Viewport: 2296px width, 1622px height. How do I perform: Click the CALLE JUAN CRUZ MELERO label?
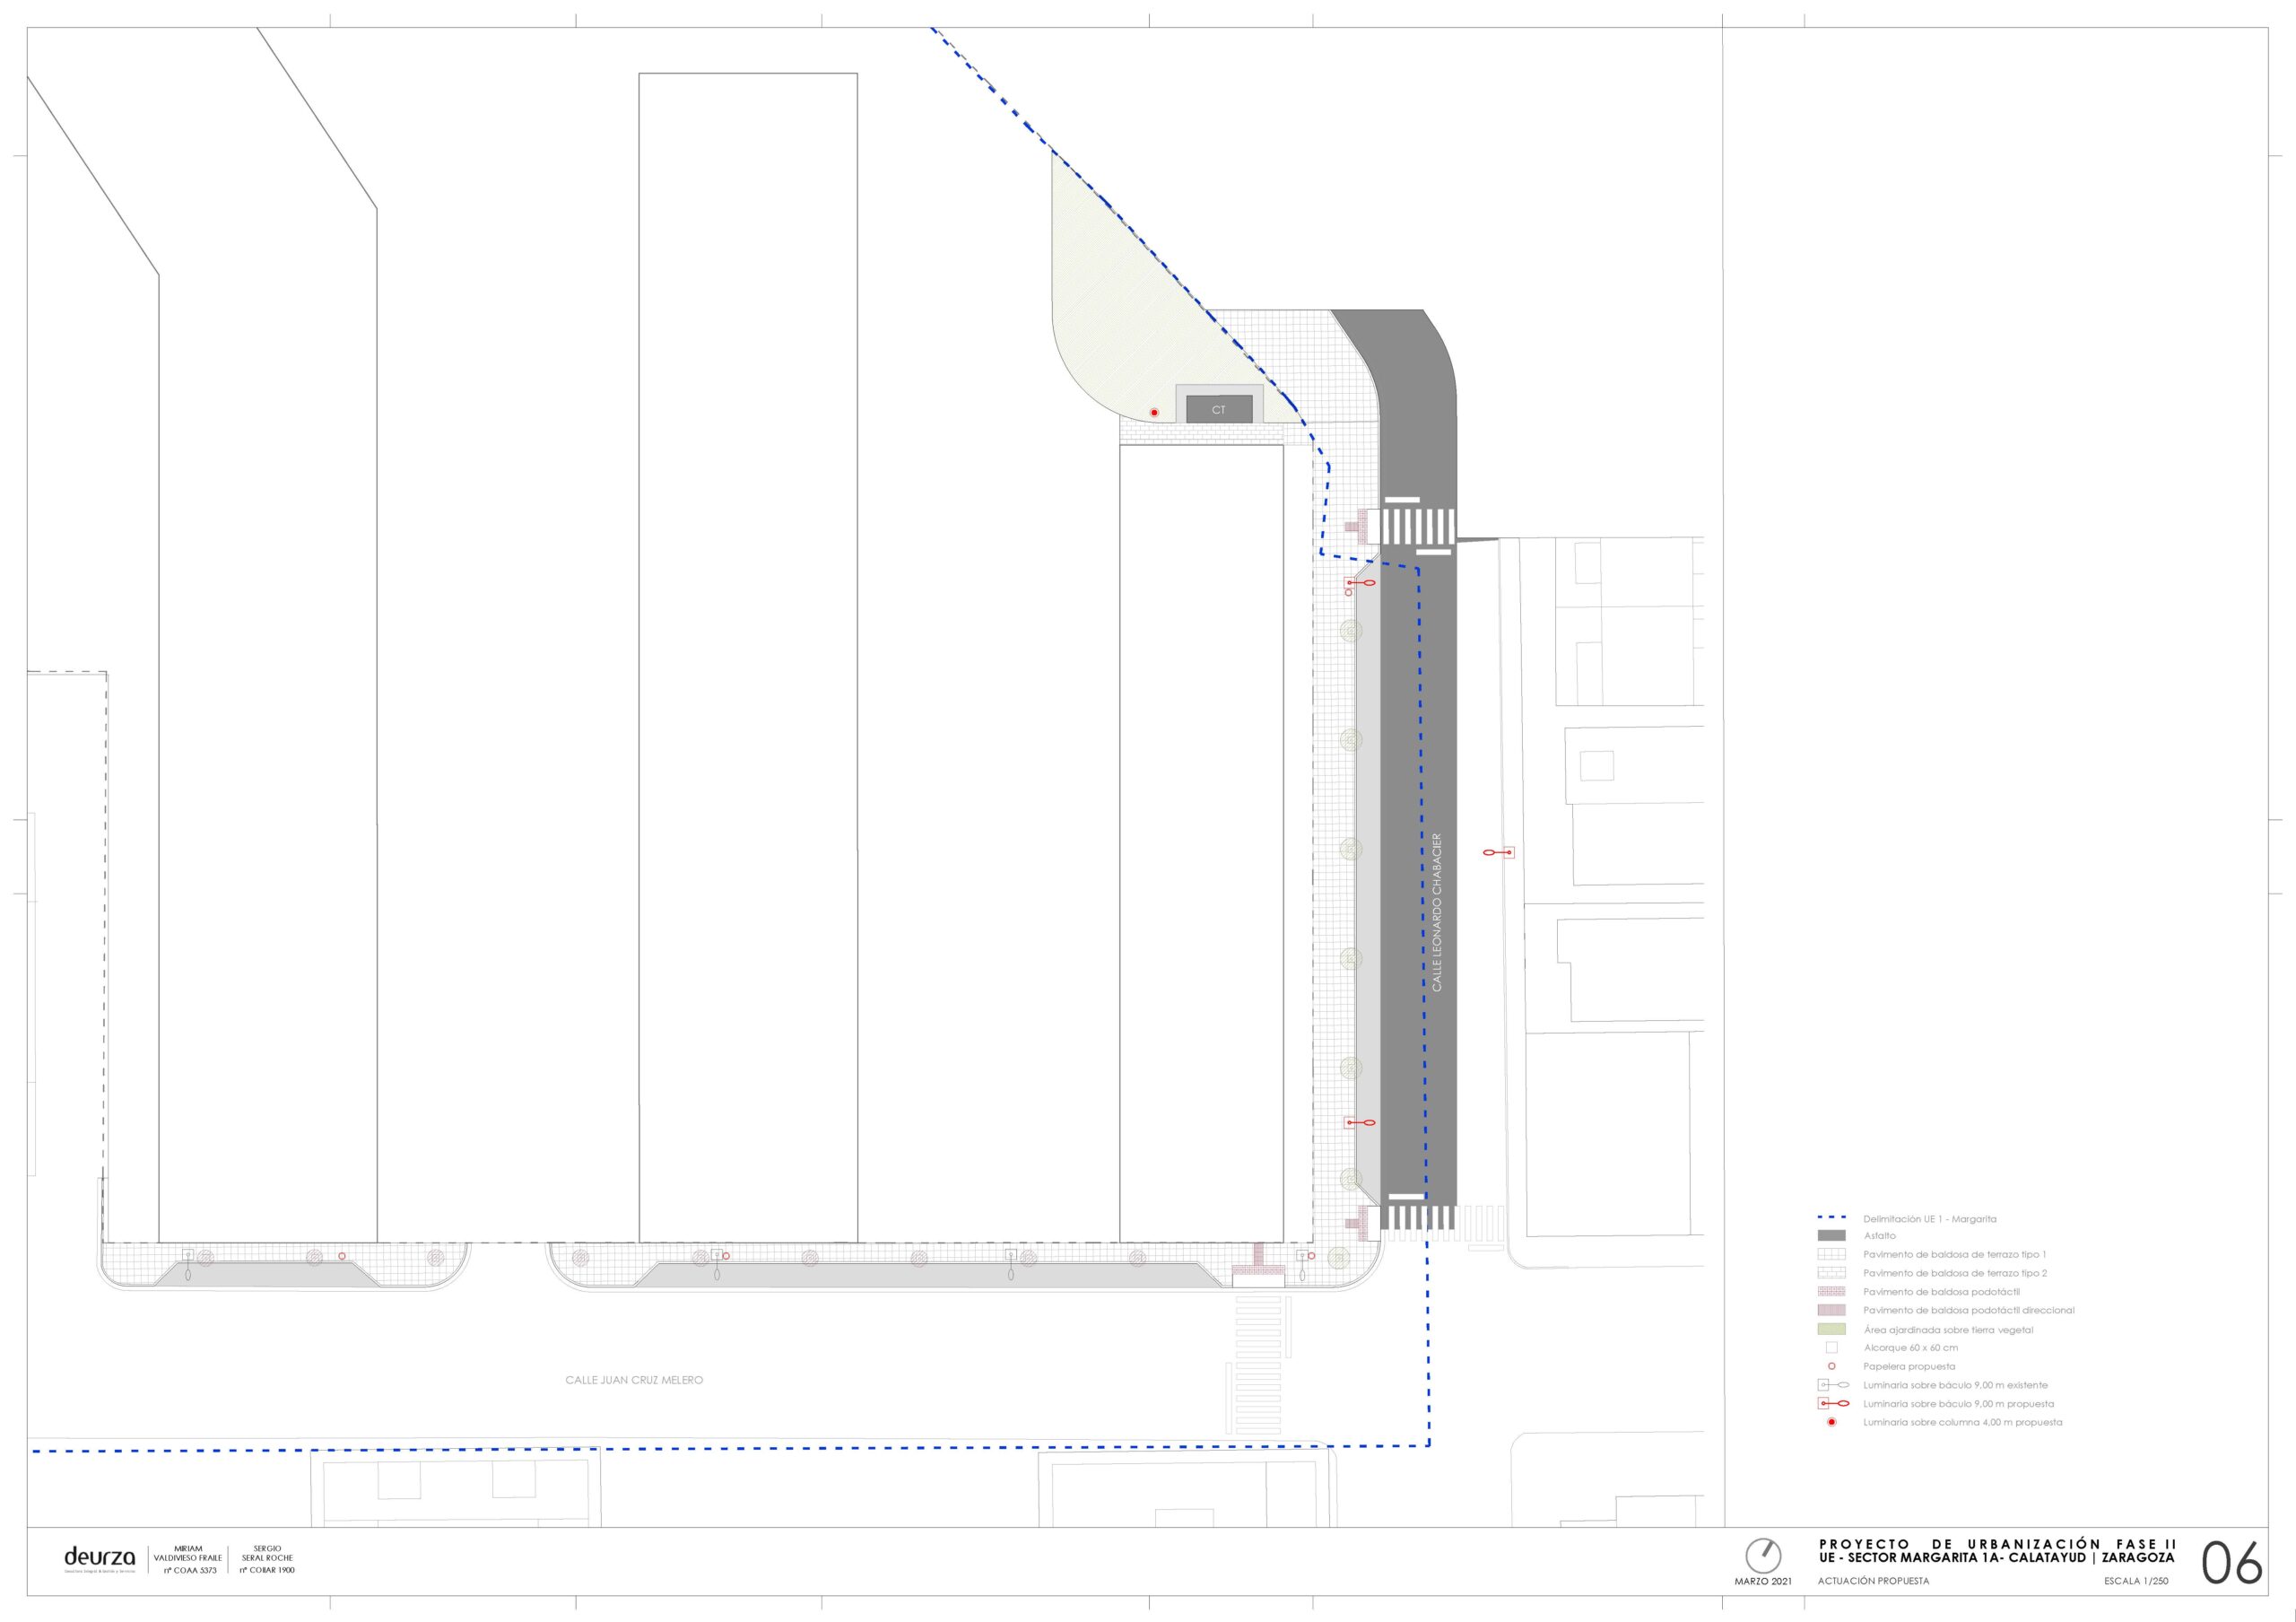point(634,1380)
